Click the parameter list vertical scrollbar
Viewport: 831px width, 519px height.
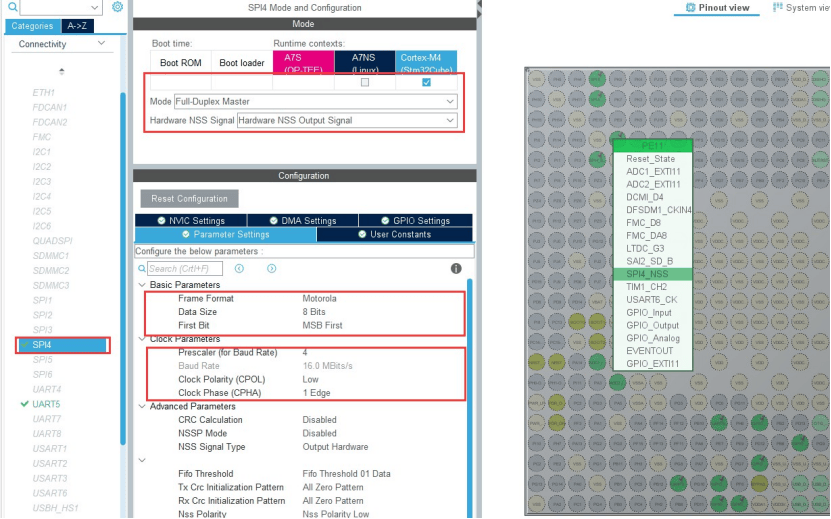pos(470,398)
